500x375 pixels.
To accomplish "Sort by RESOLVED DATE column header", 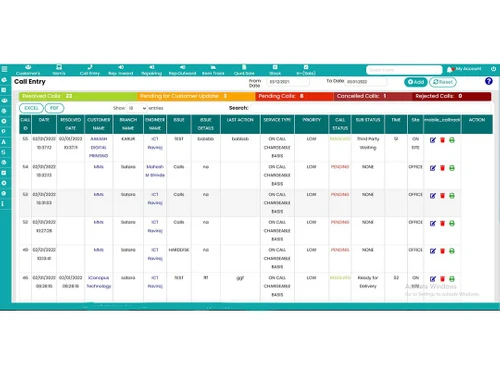I will tap(71, 124).
